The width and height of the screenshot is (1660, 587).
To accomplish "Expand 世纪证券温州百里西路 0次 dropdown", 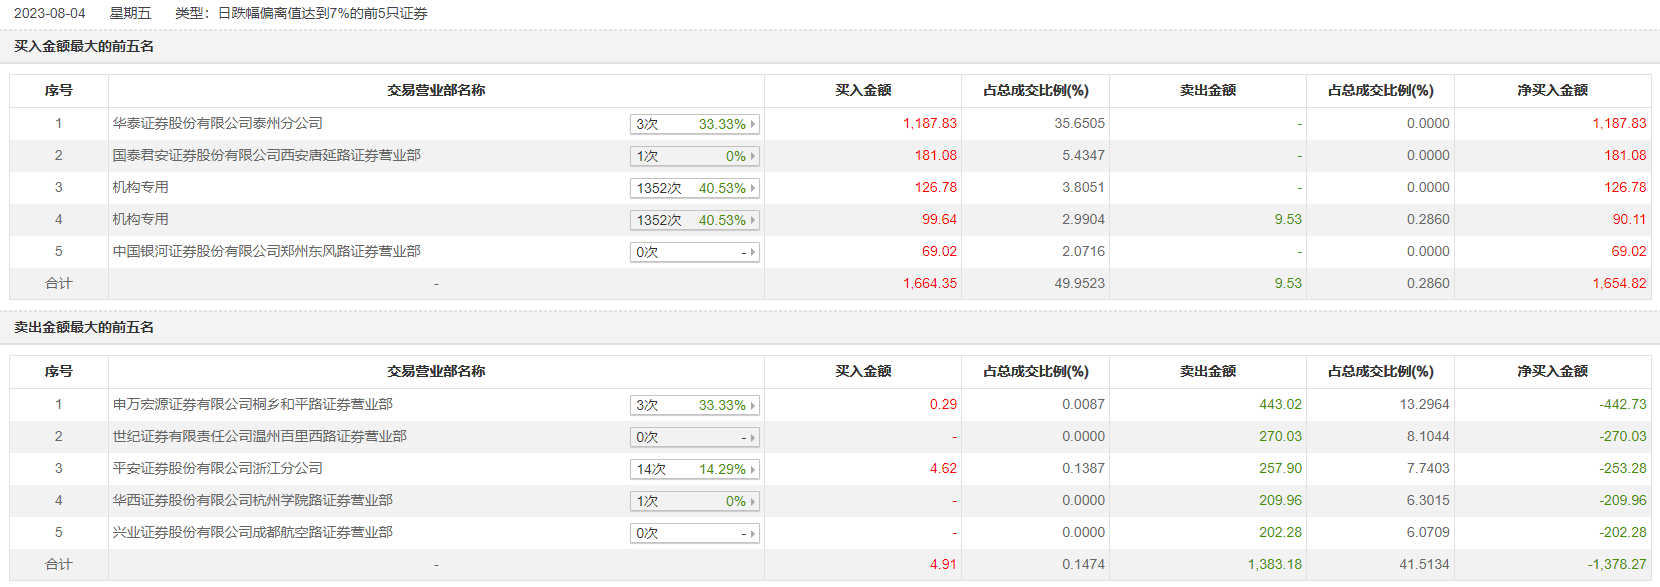I will click(694, 437).
